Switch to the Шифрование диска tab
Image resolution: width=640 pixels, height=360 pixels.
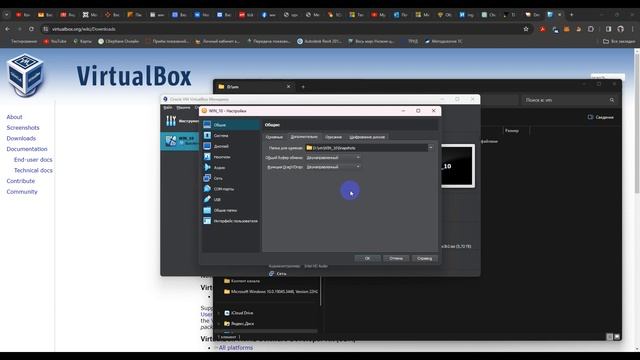click(x=367, y=137)
